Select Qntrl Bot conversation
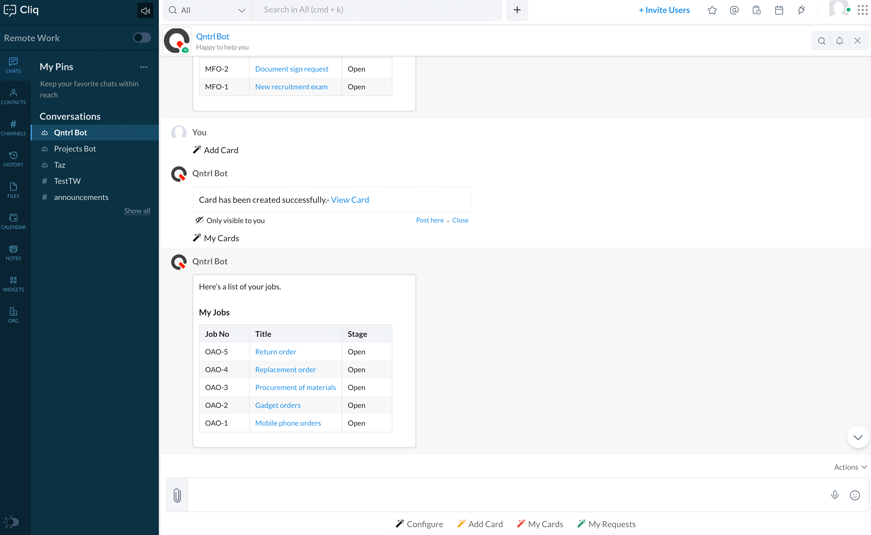The width and height of the screenshot is (871, 535). click(95, 133)
